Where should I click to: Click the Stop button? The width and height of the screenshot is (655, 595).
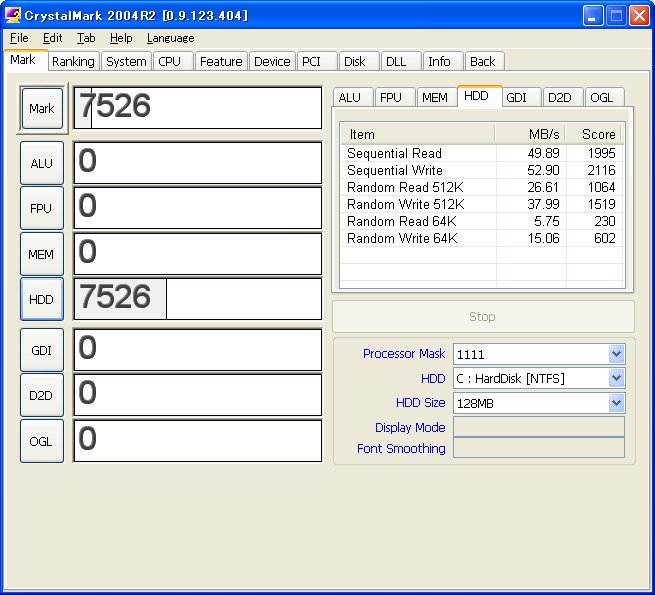click(x=483, y=316)
